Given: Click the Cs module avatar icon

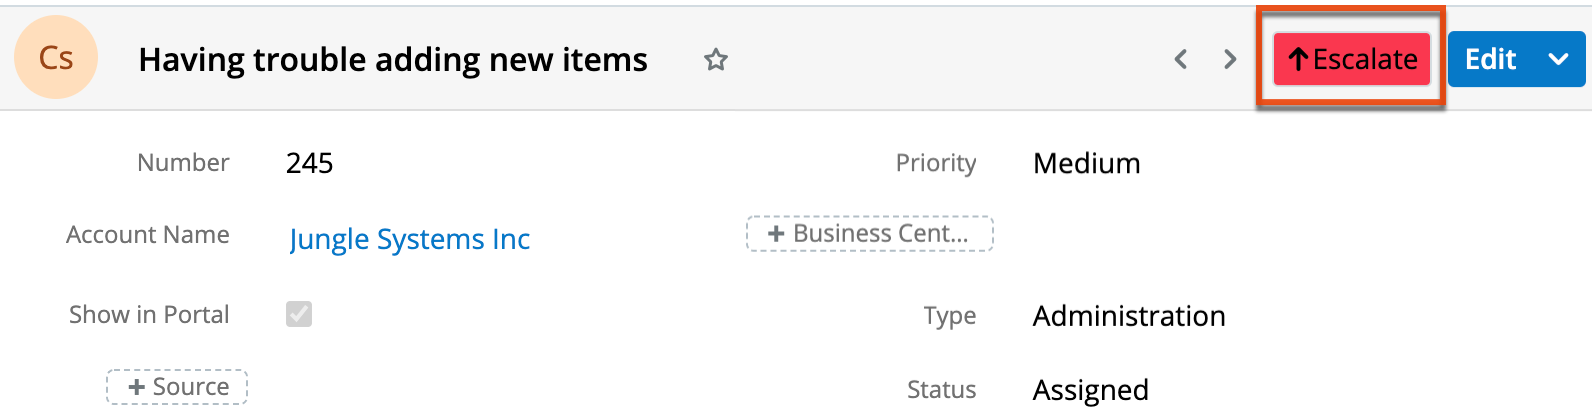Looking at the screenshot, I should (x=56, y=58).
